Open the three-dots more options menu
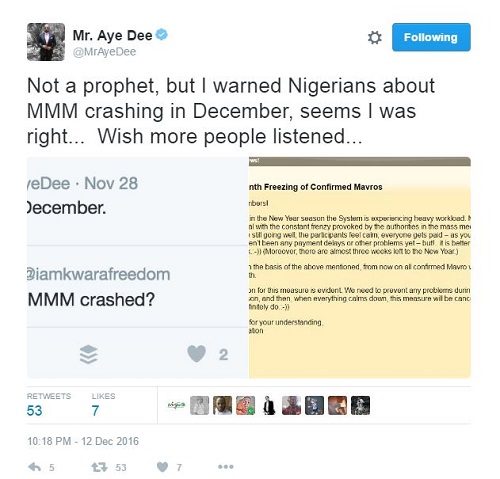 [x=226, y=467]
